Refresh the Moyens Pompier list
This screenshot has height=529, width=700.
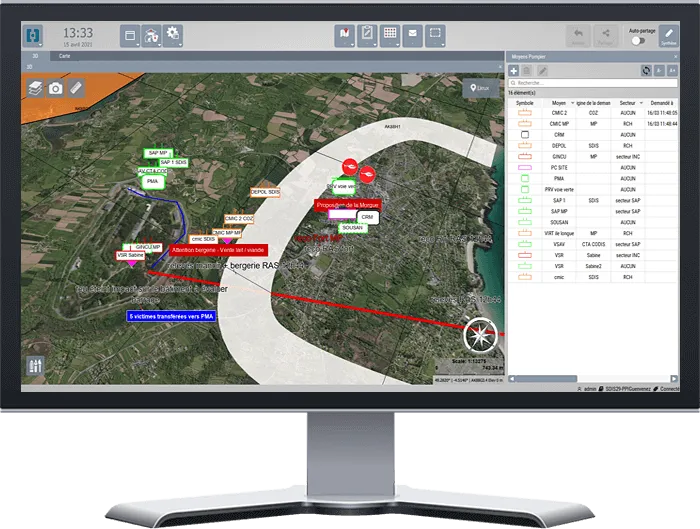click(x=646, y=71)
